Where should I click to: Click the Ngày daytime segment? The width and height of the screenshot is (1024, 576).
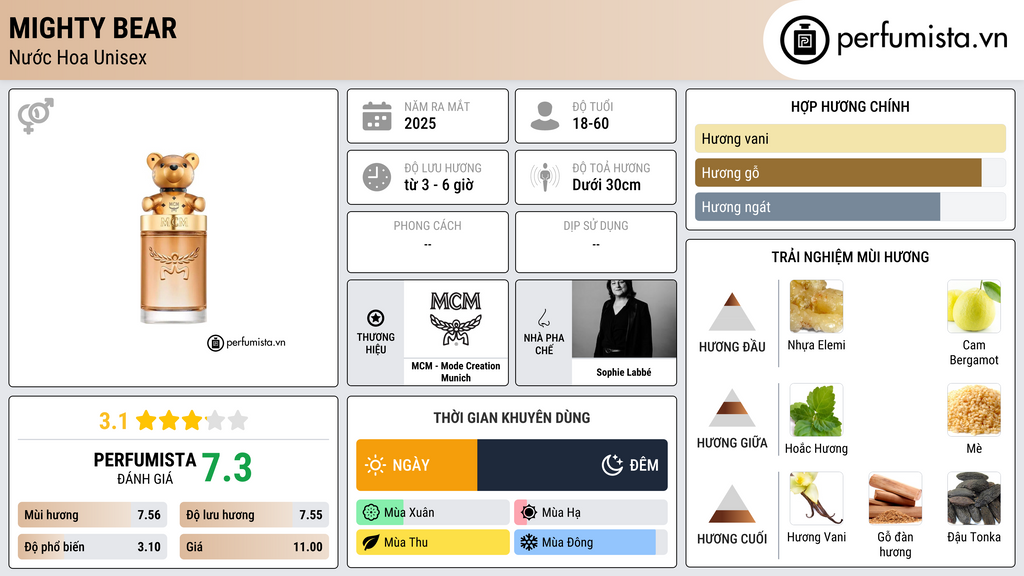pos(417,465)
